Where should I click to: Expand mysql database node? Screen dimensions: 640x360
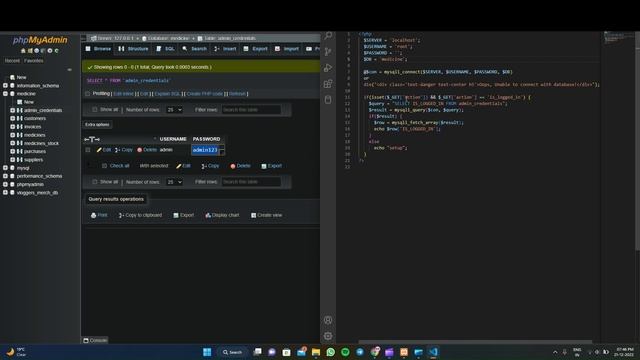5,168
